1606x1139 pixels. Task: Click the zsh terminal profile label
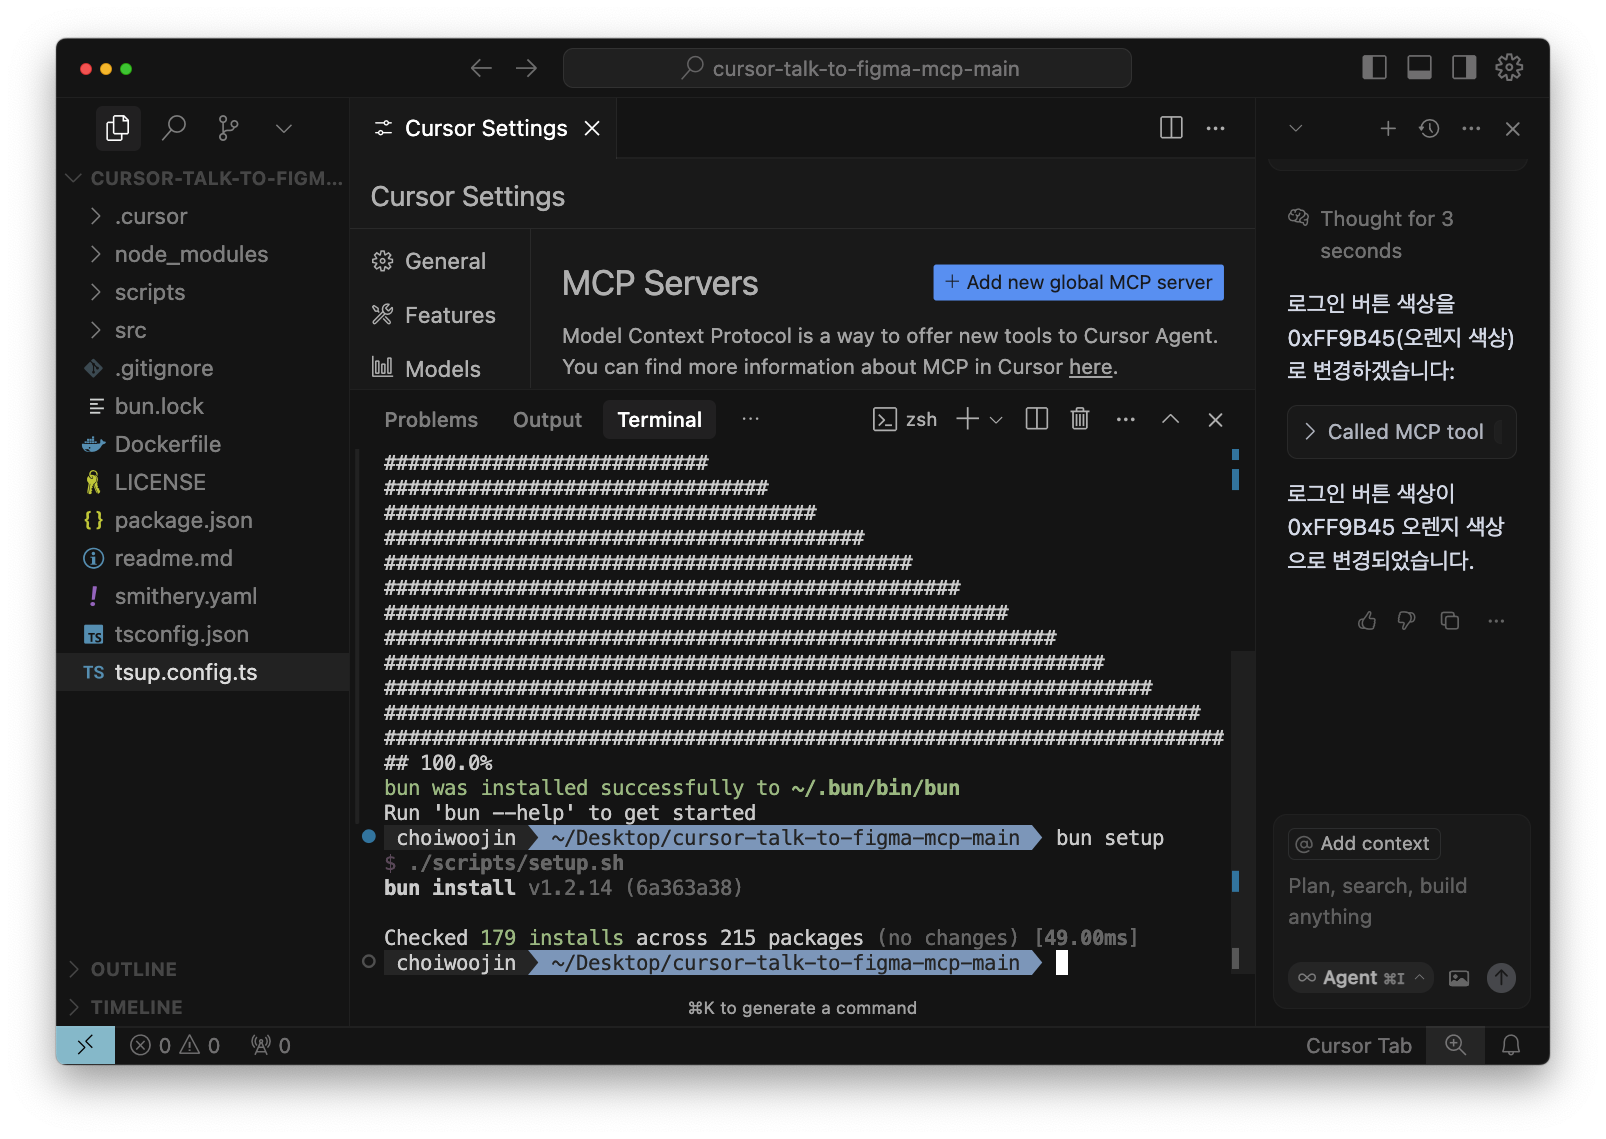906,419
